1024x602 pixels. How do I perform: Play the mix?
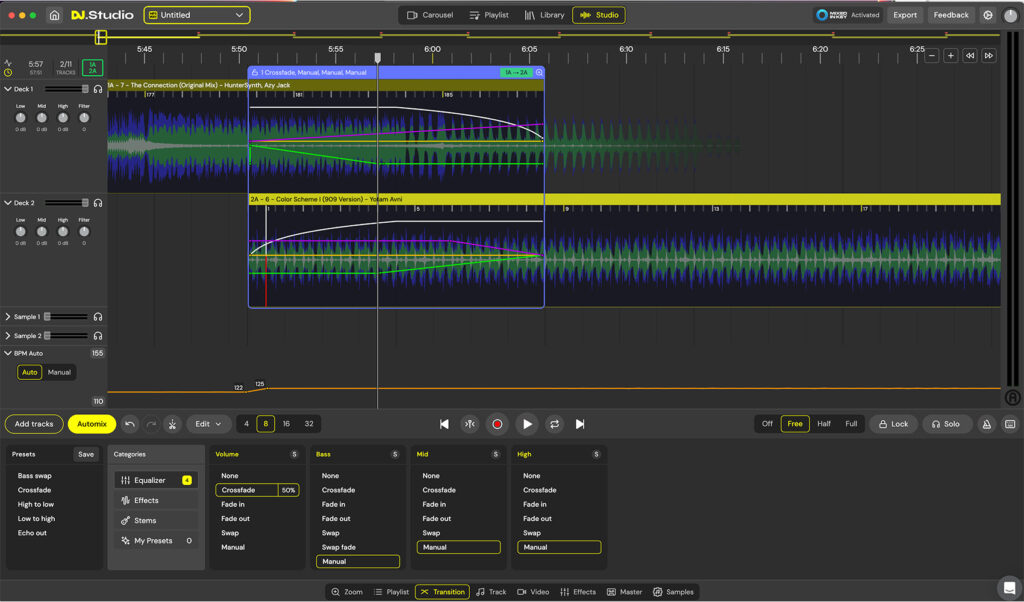pyautogui.click(x=526, y=424)
